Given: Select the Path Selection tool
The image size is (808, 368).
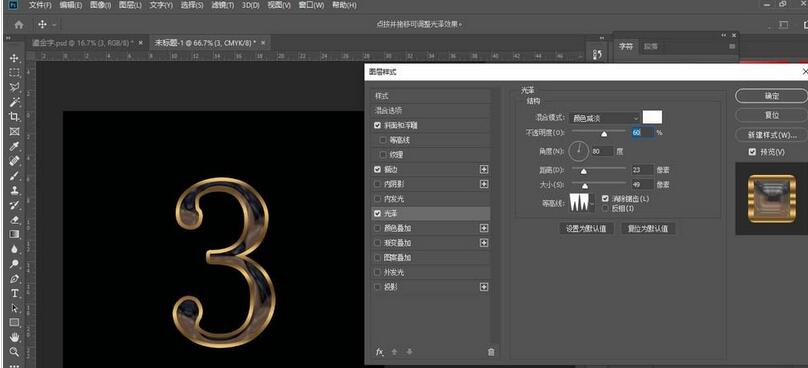Looking at the screenshot, I should pos(14,308).
